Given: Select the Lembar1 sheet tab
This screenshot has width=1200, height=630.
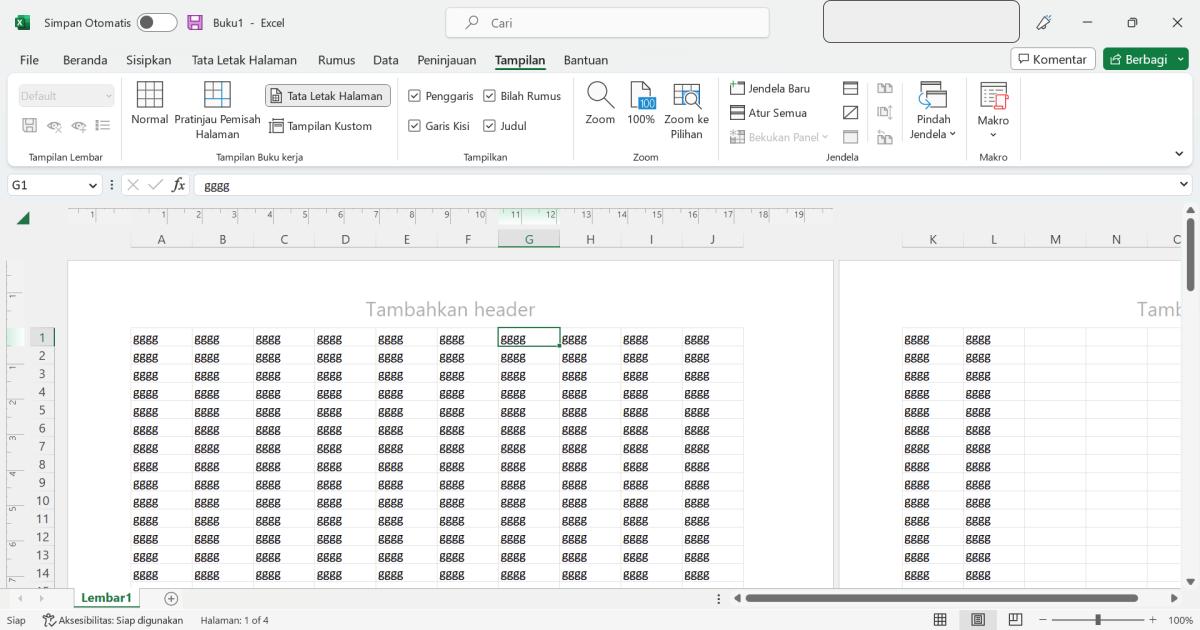Looking at the screenshot, I should tap(107, 598).
